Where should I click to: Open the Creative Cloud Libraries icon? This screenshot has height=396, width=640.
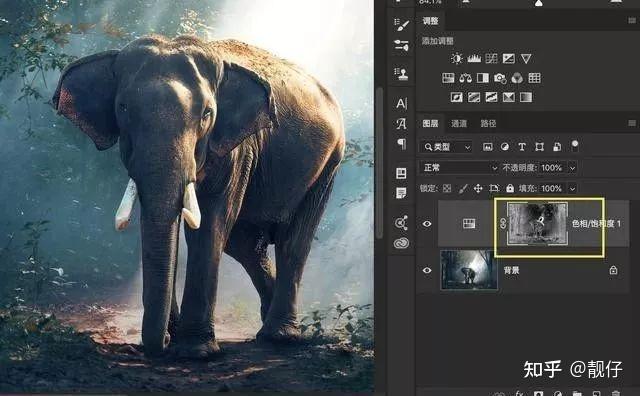click(401, 243)
